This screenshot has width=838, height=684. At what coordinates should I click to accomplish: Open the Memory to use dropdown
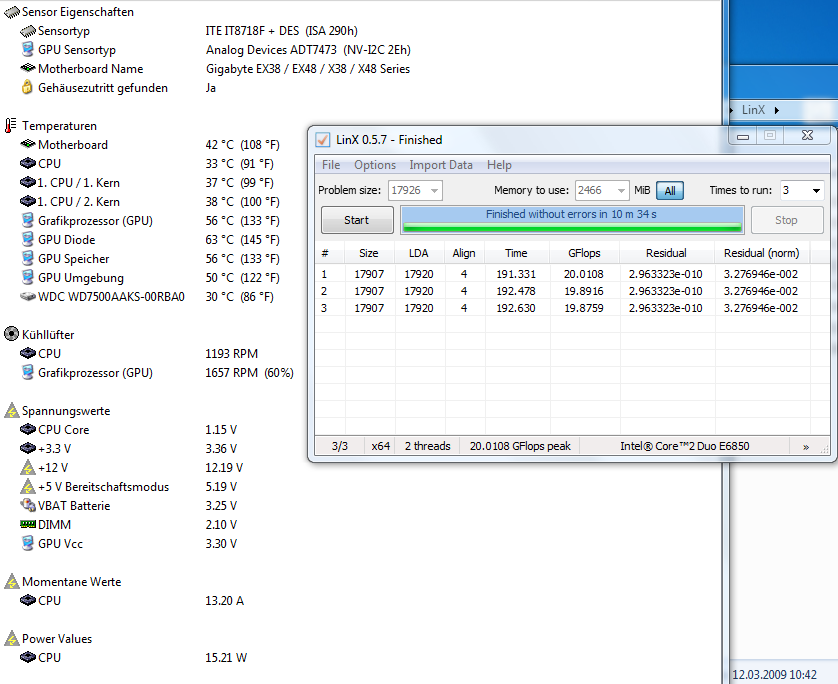coord(621,190)
